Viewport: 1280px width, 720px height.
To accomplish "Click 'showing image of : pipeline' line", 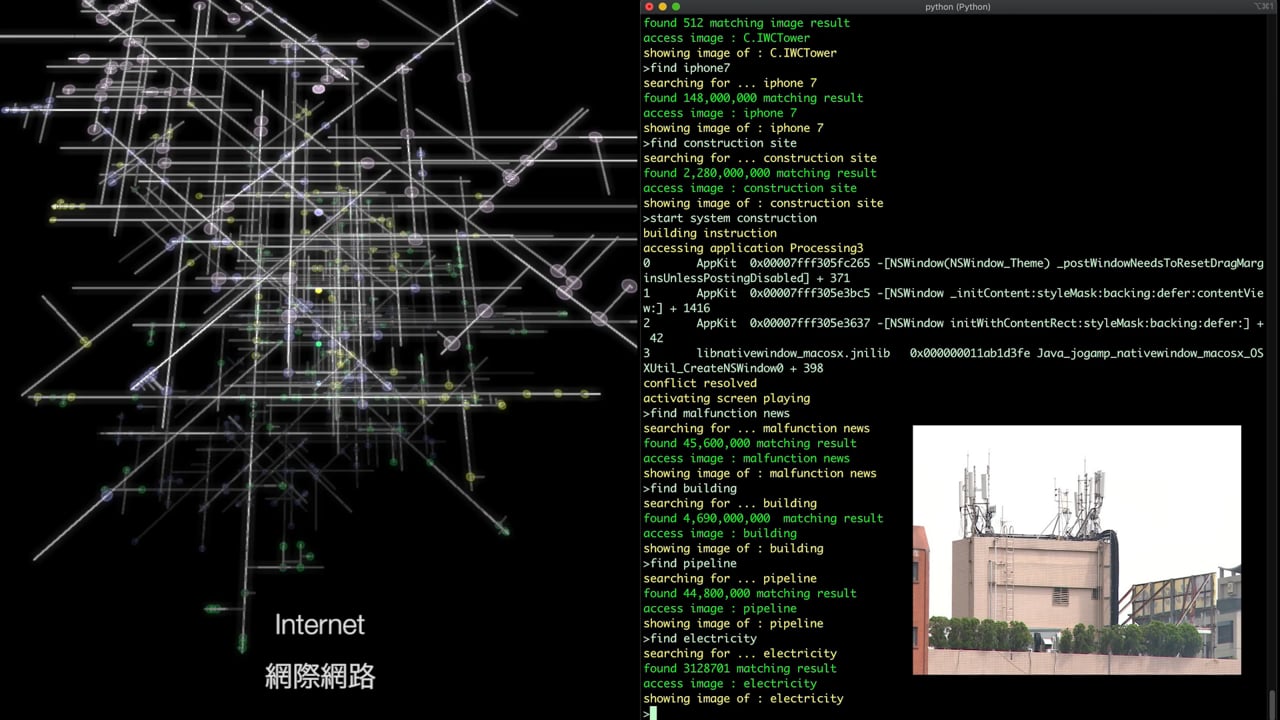I will click(733, 623).
